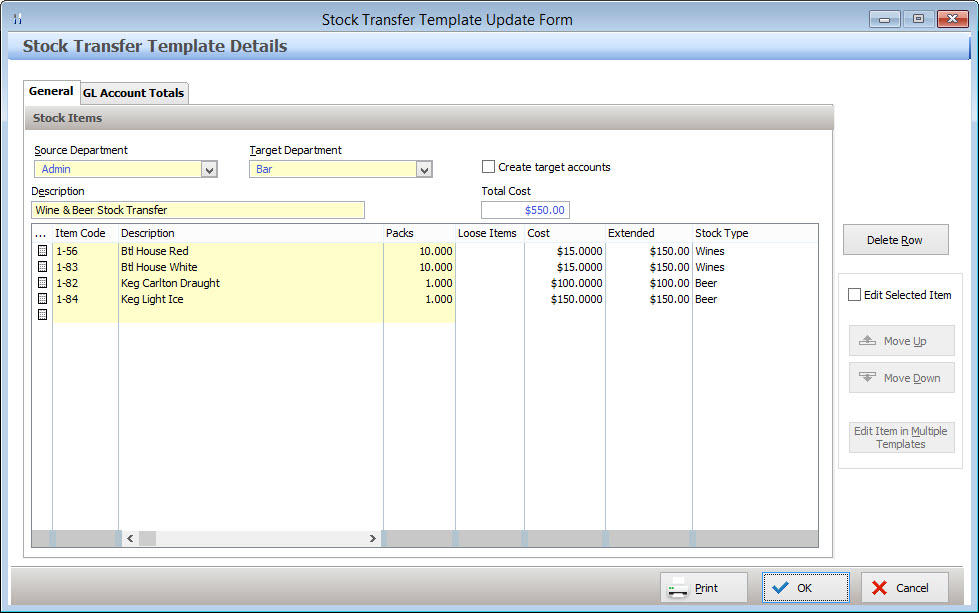979x613 pixels.
Task: Open the Target Department dropdown
Action: [x=424, y=169]
